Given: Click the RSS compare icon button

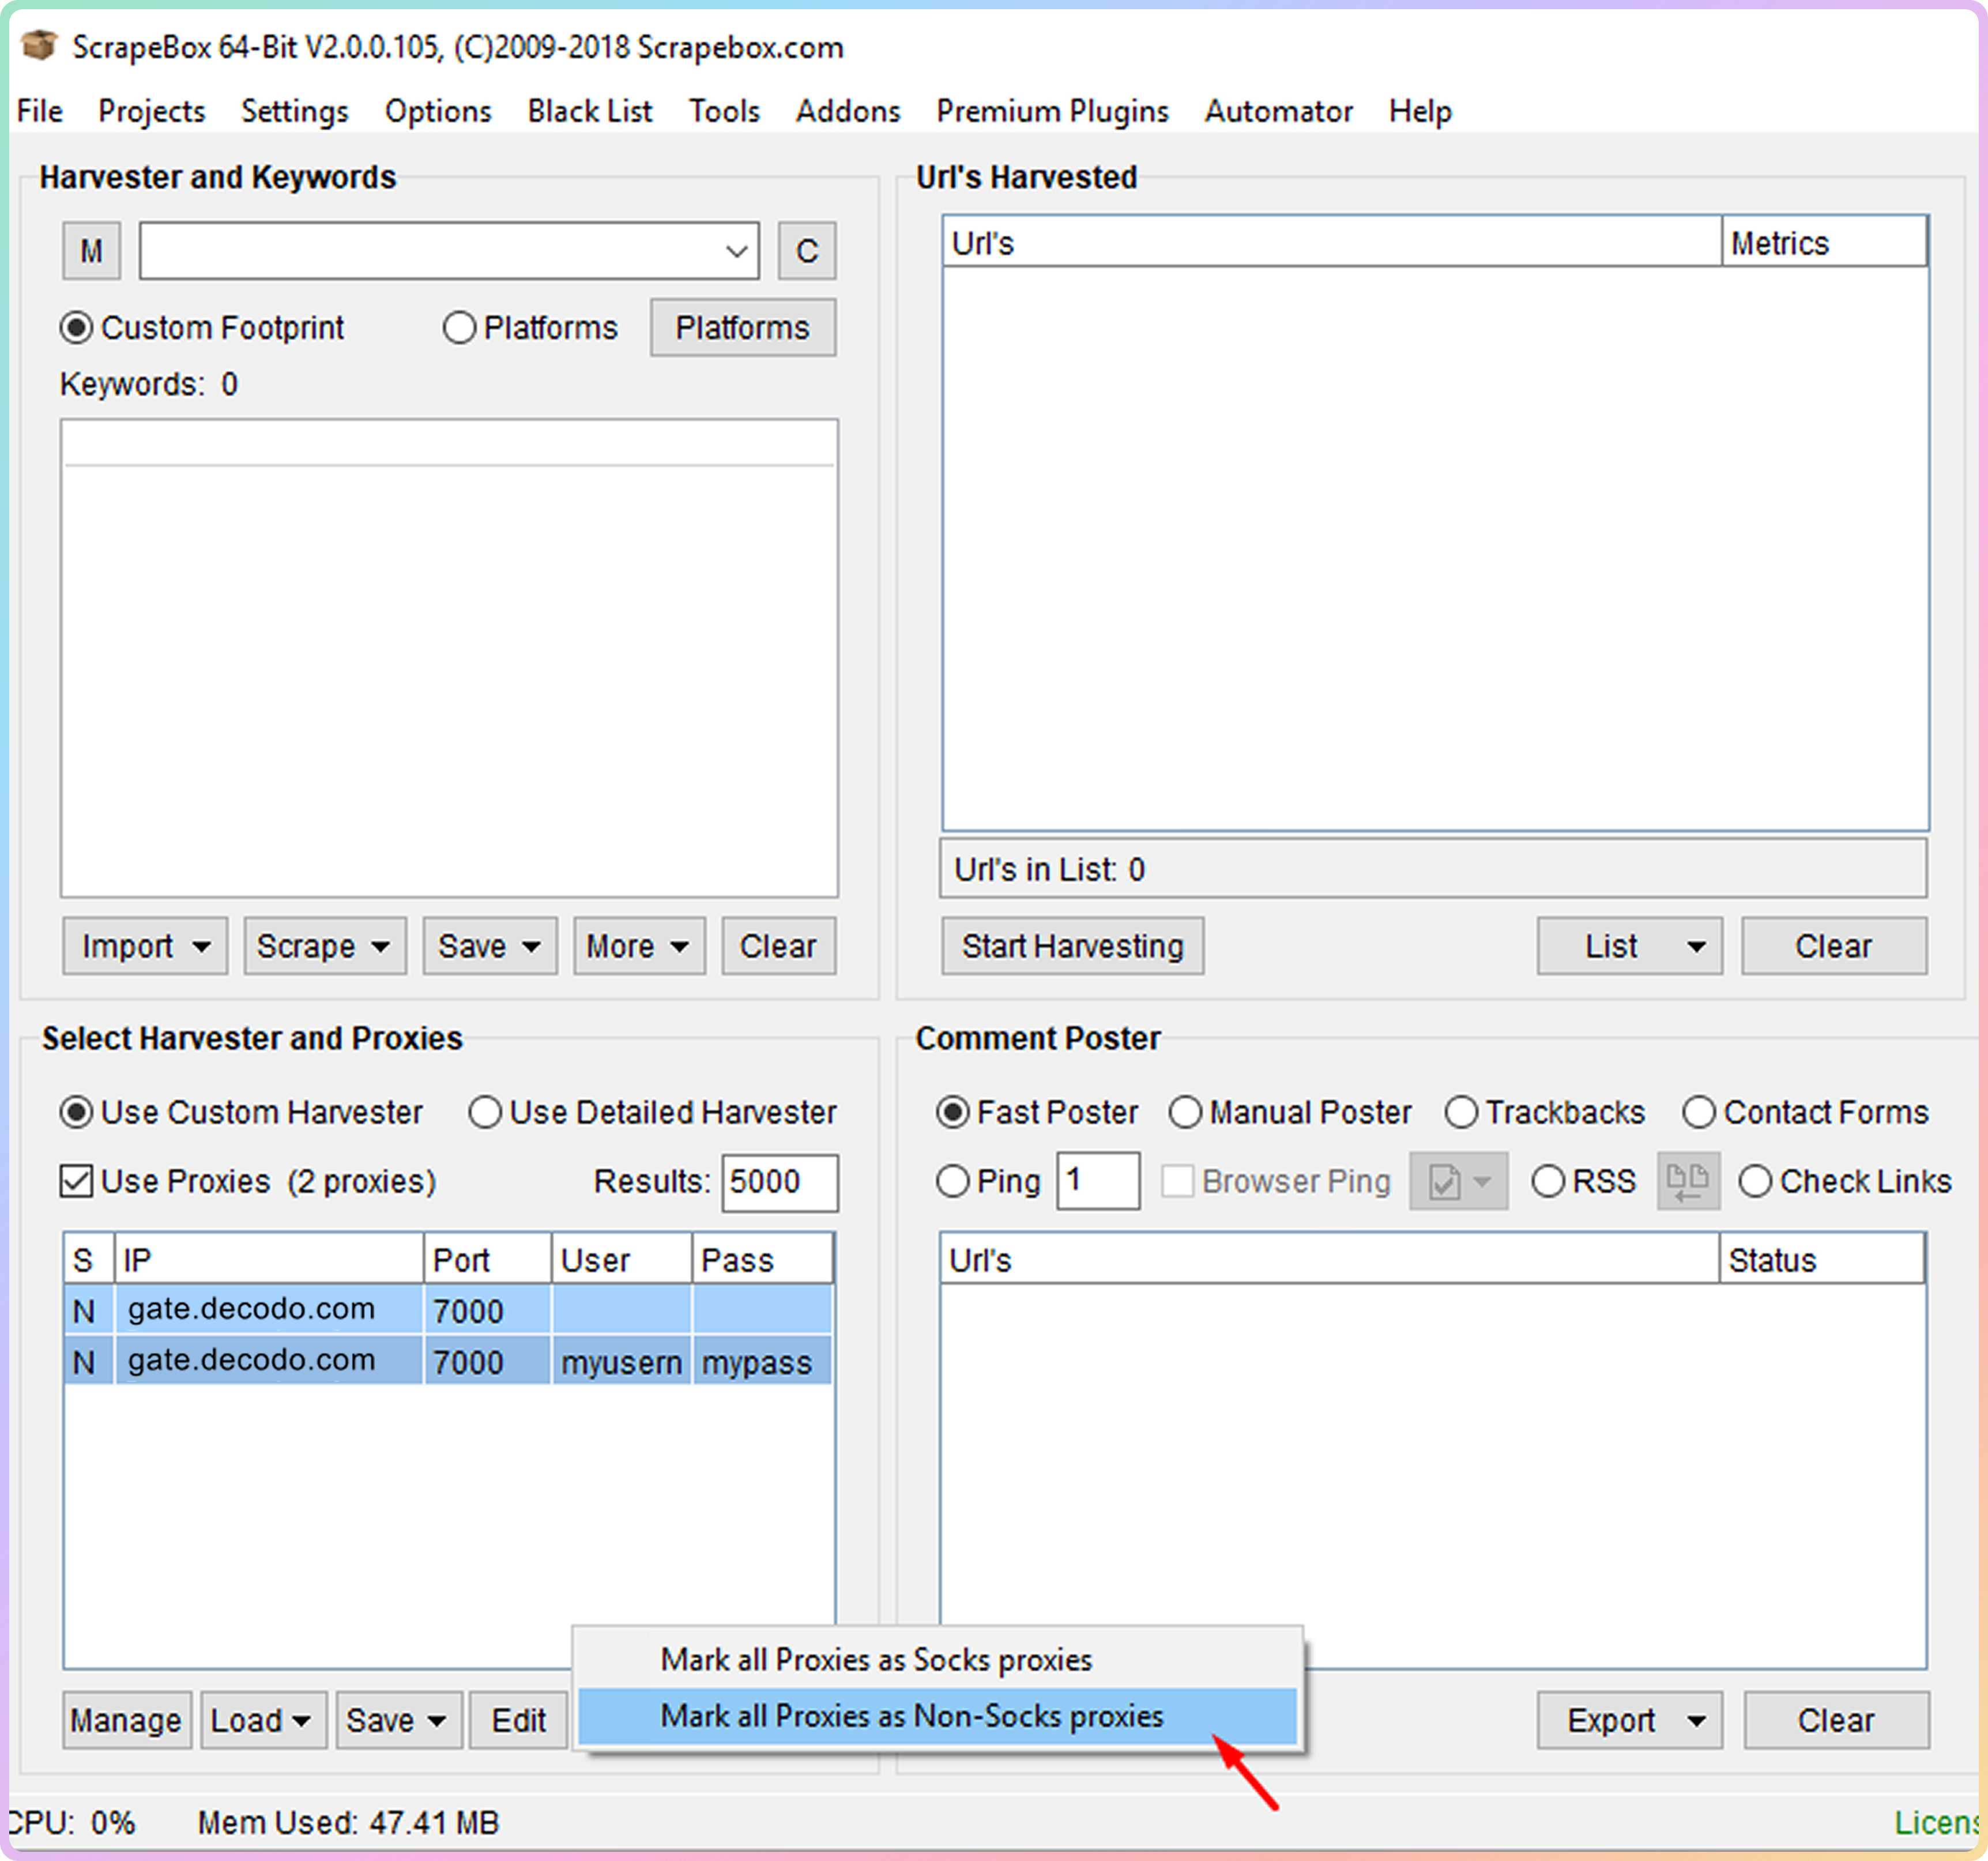Looking at the screenshot, I should pyautogui.click(x=1687, y=1181).
